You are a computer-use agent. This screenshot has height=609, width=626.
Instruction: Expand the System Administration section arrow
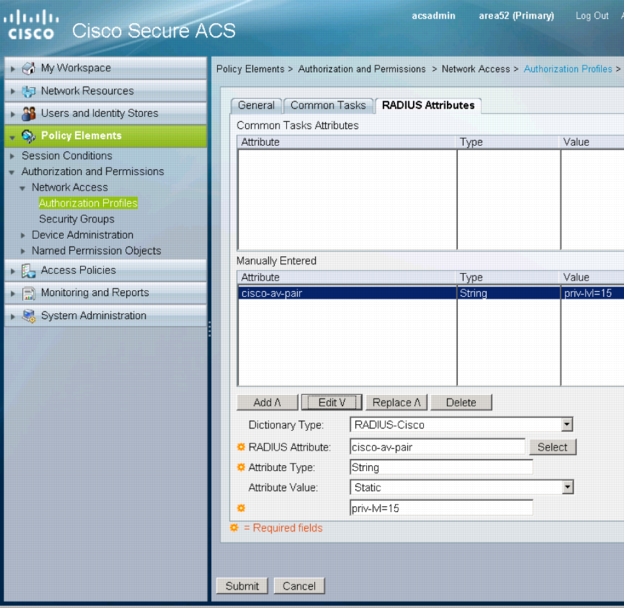[x=13, y=316]
